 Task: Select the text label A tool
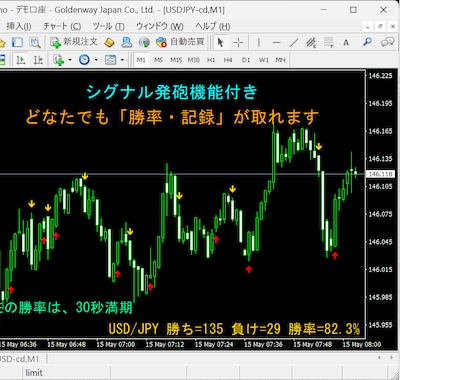click(x=346, y=42)
